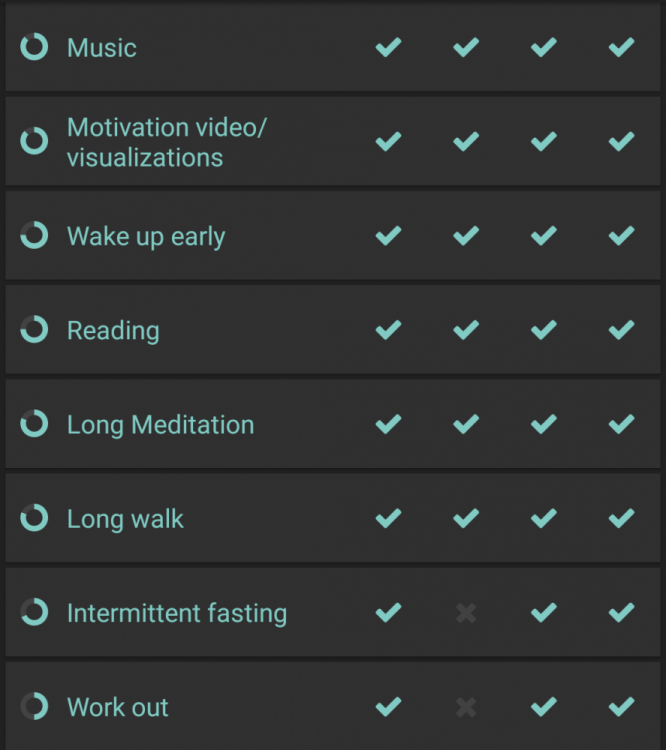Click the Work out progress ring icon

point(34,706)
